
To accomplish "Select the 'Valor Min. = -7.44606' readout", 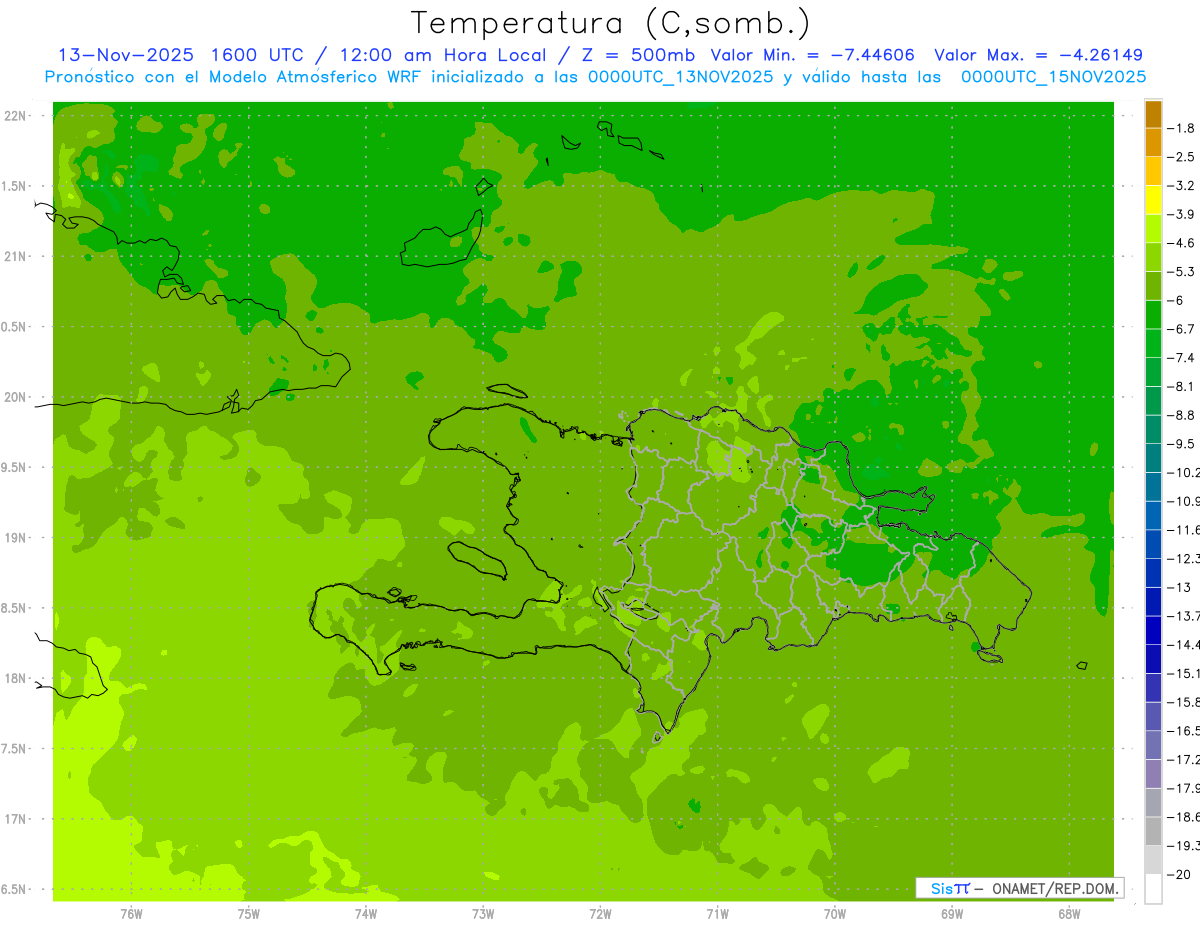I will pos(812,55).
